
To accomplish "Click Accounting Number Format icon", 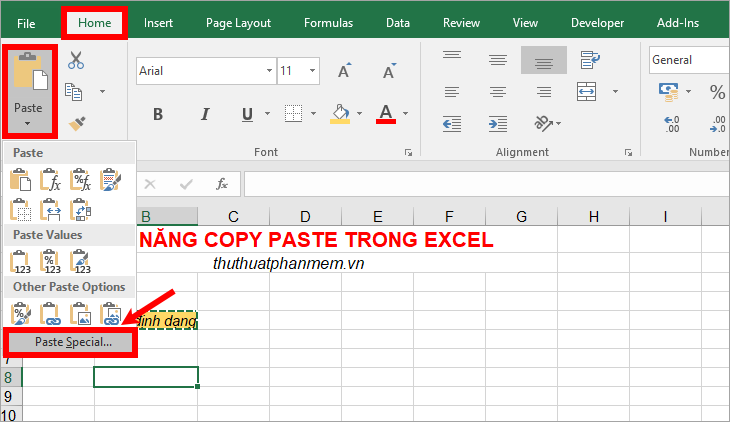I will click(x=669, y=92).
